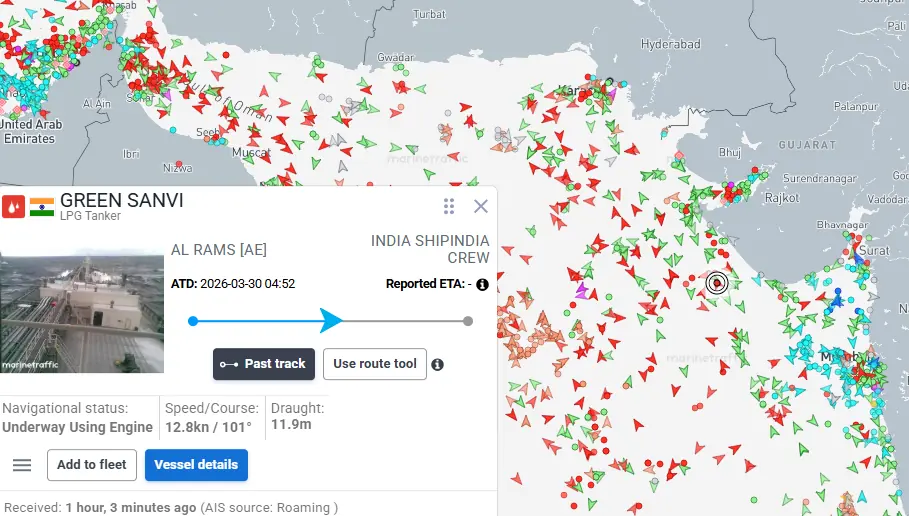The width and height of the screenshot is (909, 516).
Task: Click the panel drag-handle dots icon
Action: pyautogui.click(x=449, y=206)
